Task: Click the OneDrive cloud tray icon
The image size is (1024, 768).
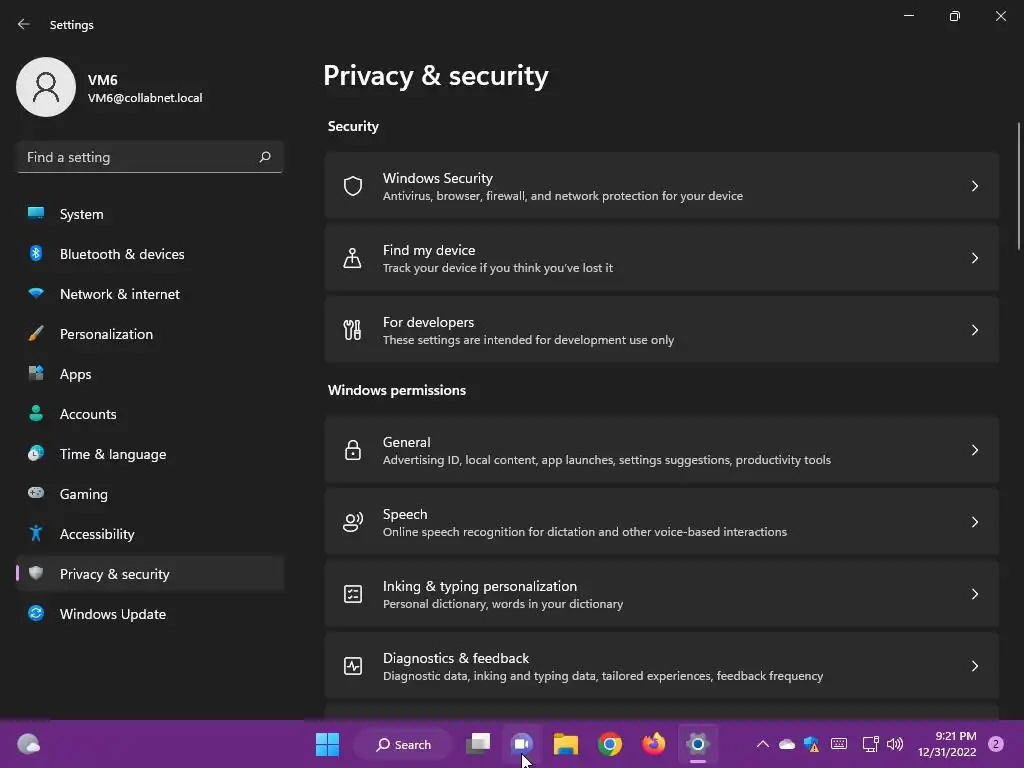Action: [x=787, y=744]
